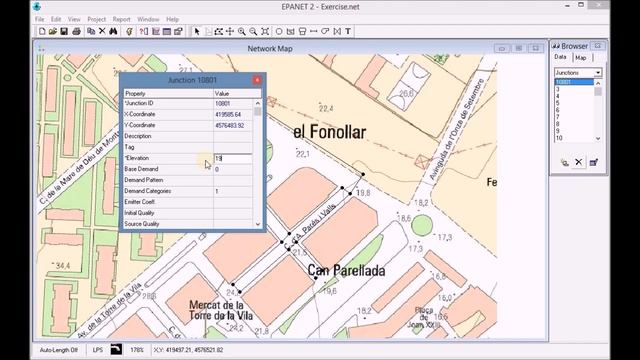Switch to Browser Data tab
Image resolution: width=640 pixels, height=360 pixels.
pyautogui.click(x=560, y=57)
